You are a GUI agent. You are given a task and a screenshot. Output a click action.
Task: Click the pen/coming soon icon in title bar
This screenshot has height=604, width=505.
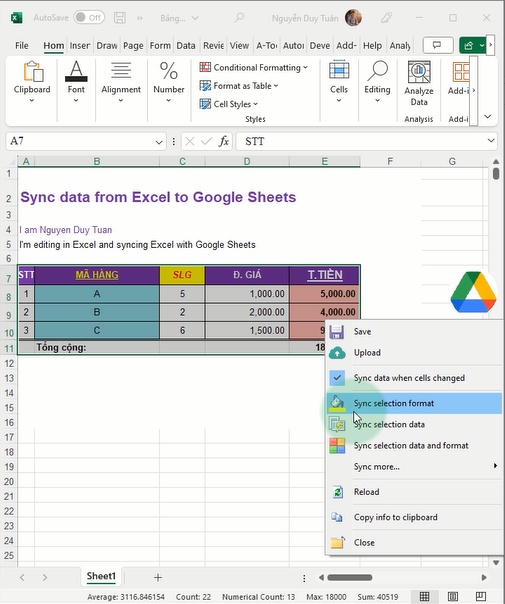pyautogui.click(x=386, y=18)
